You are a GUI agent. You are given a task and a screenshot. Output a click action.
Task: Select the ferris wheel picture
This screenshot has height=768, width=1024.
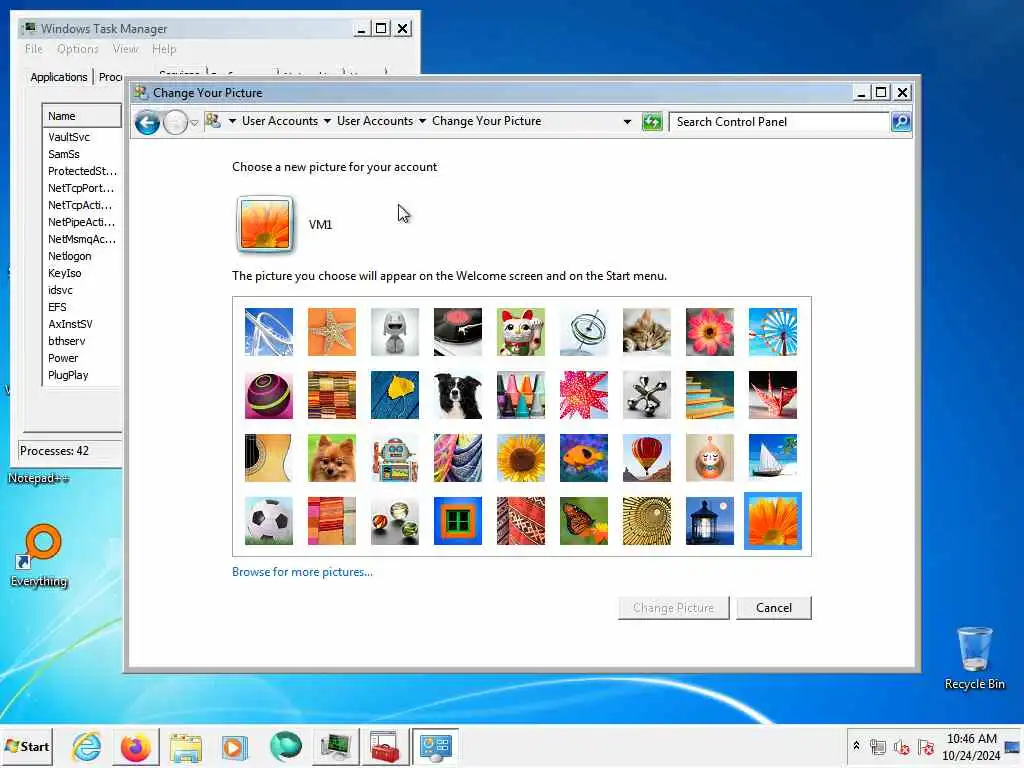pos(773,332)
